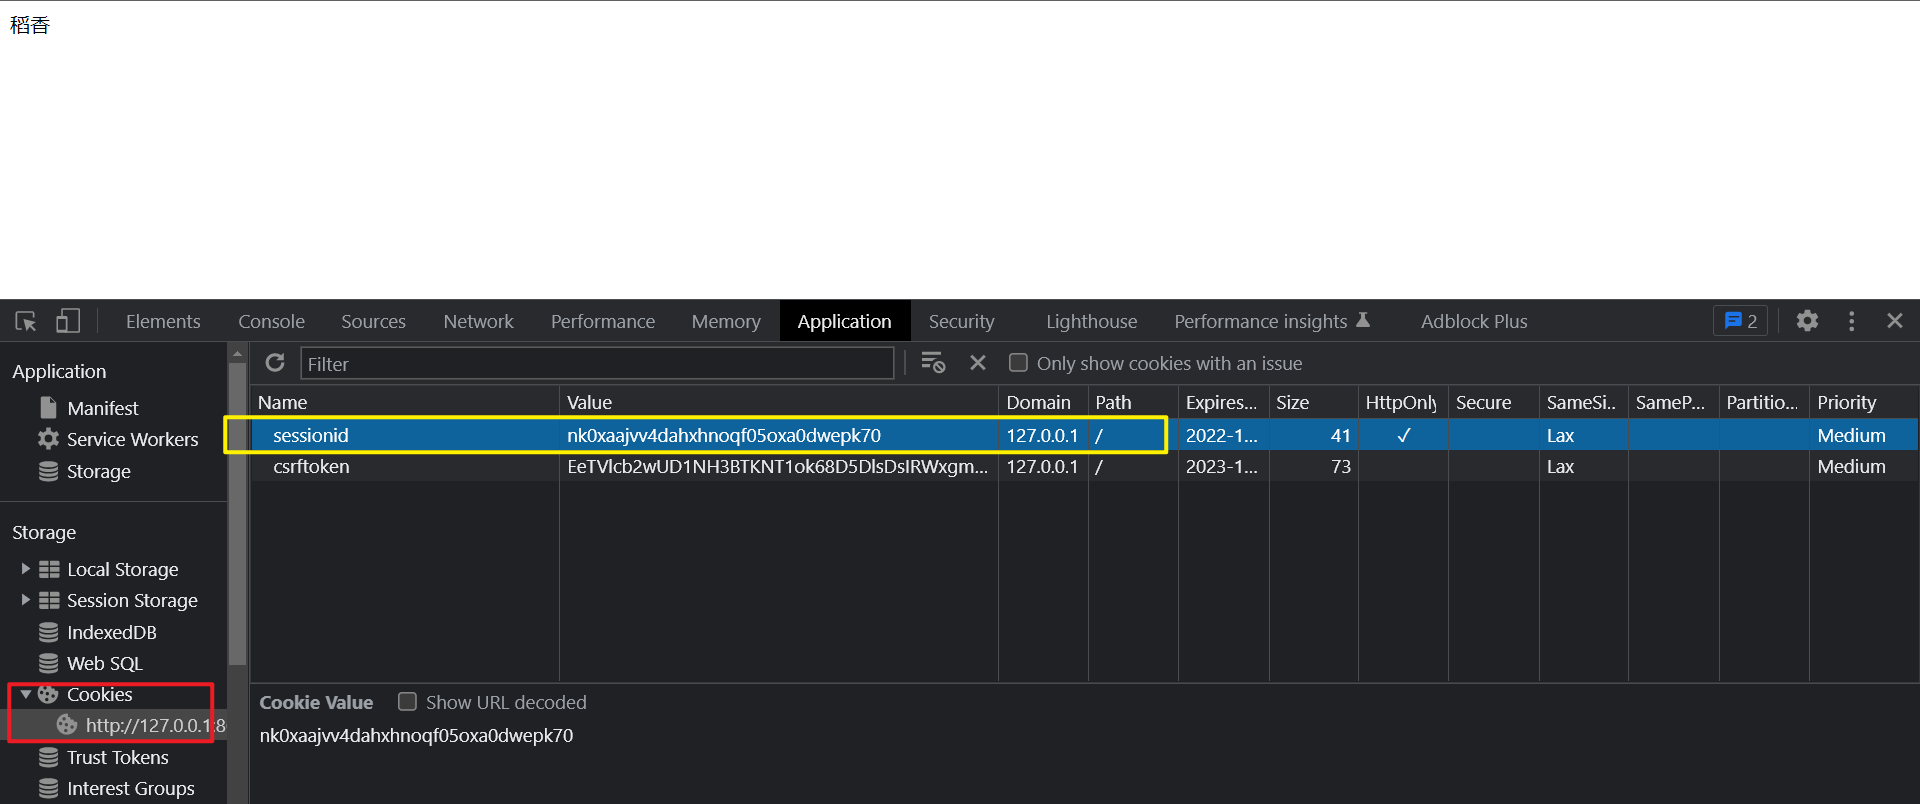Toggle the device toolbar icon
Viewport: 1920px width, 804px height.
pyautogui.click(x=68, y=321)
